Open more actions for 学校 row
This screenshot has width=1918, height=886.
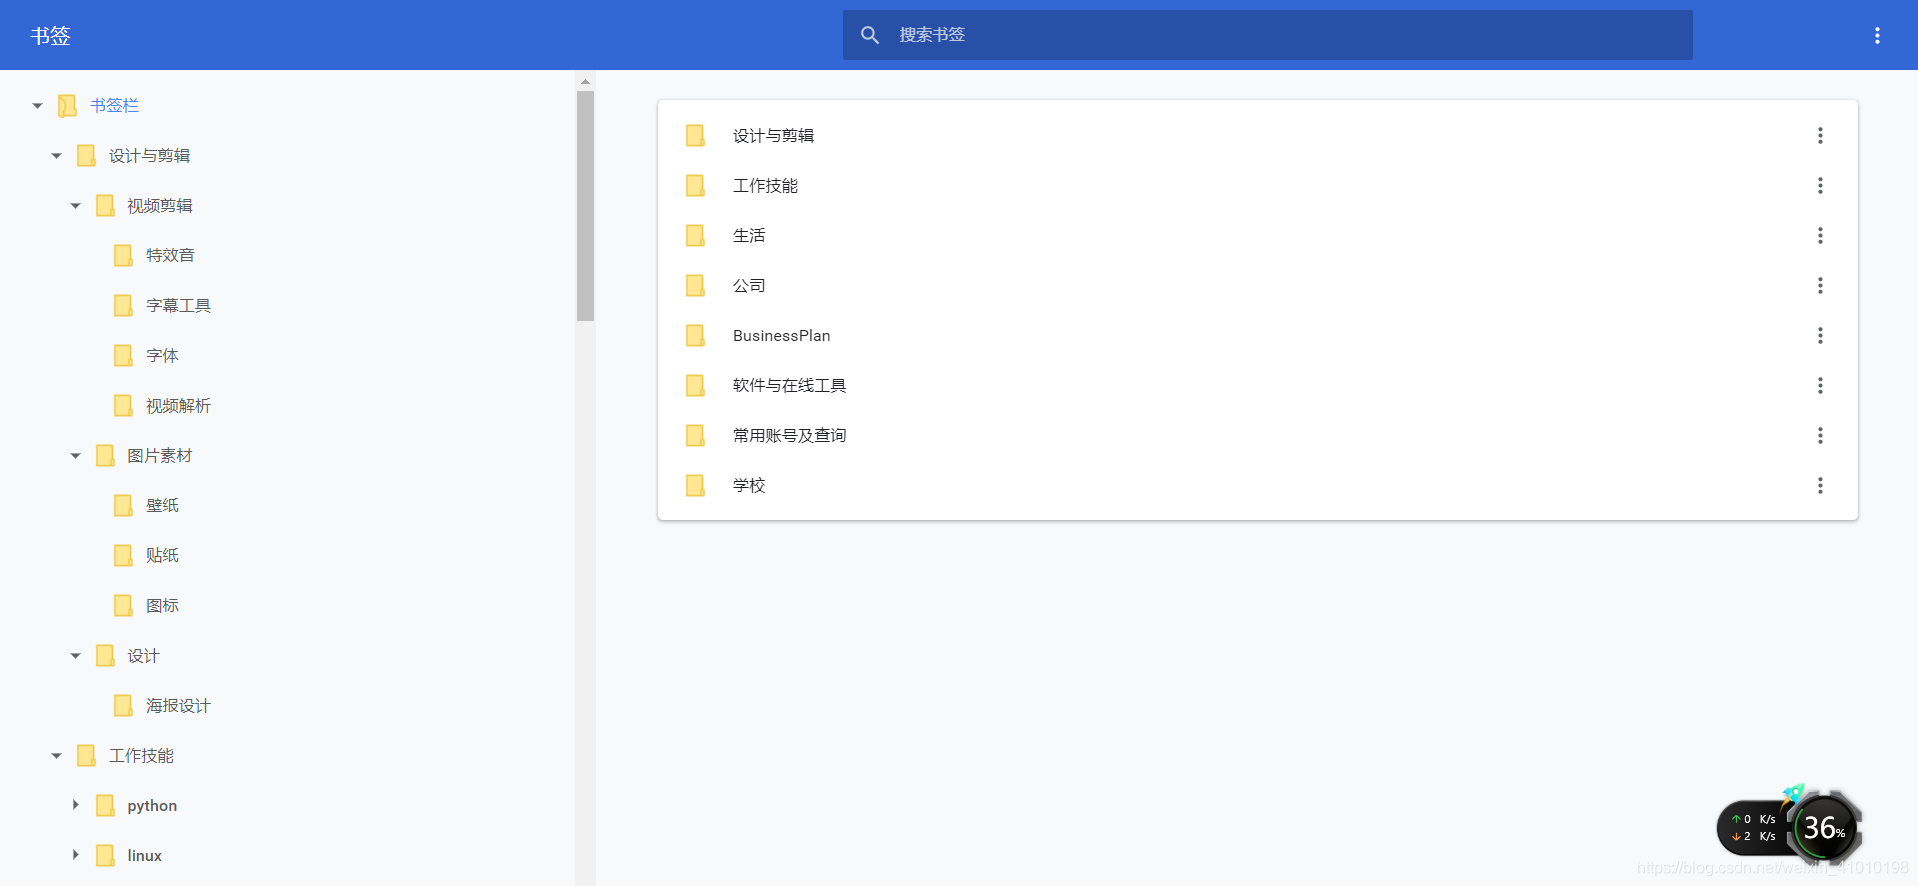click(1820, 485)
